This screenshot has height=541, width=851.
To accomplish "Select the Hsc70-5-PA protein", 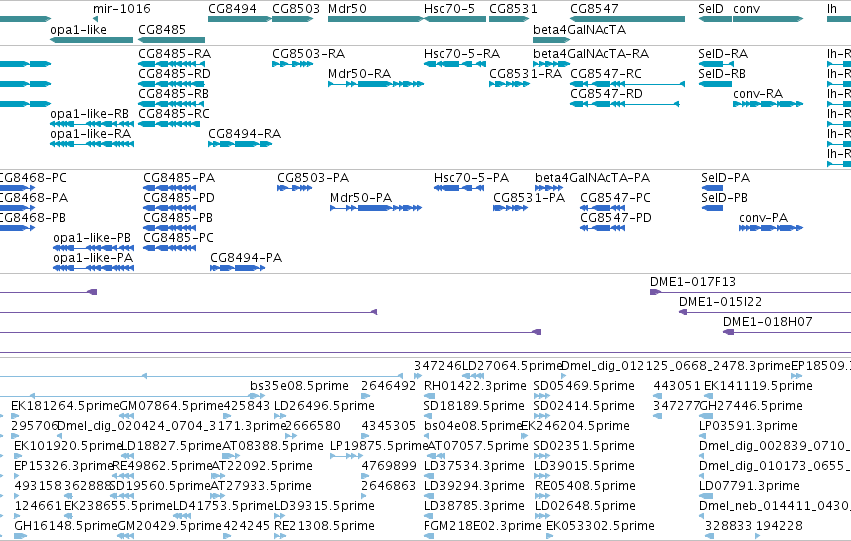I will click(x=459, y=188).
